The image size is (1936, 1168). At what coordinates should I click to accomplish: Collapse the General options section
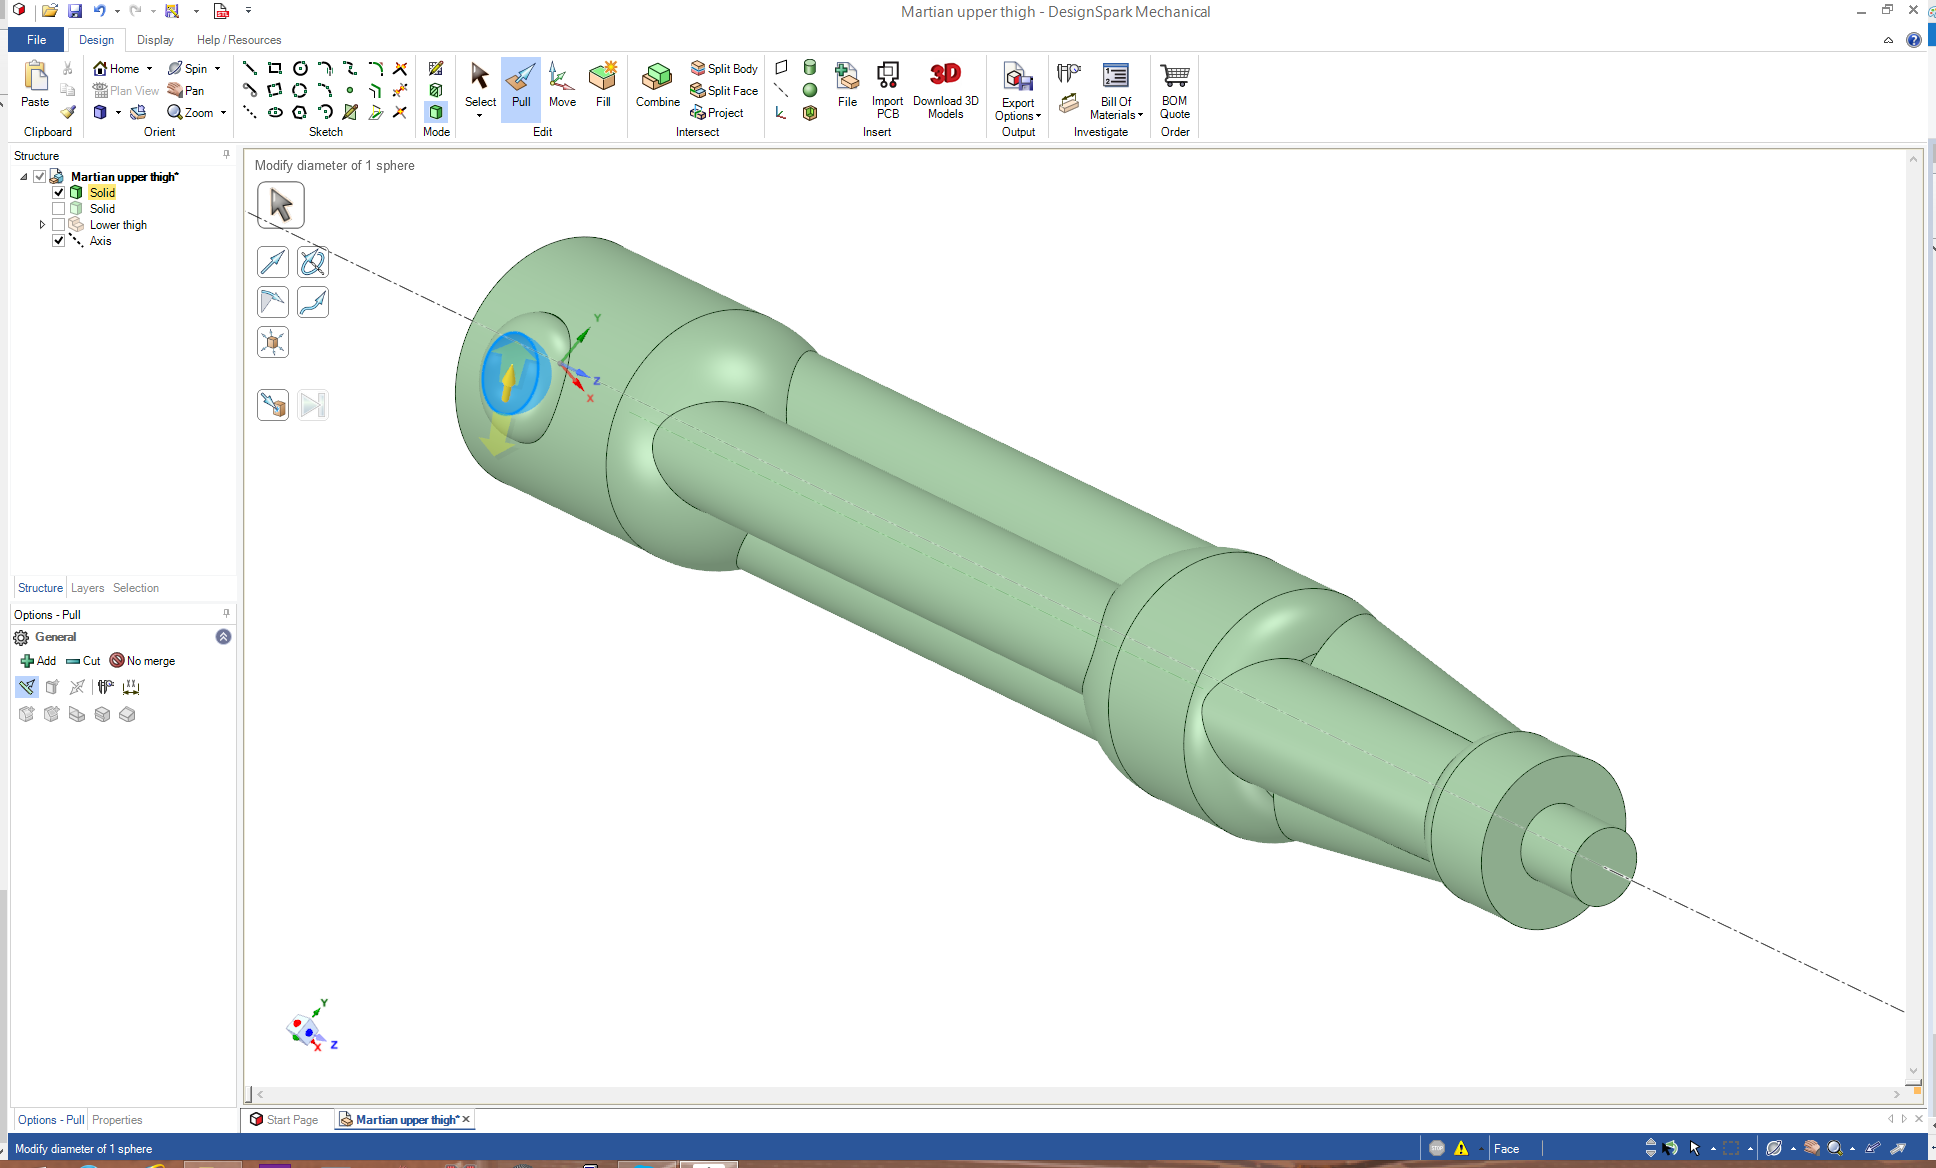coord(223,637)
